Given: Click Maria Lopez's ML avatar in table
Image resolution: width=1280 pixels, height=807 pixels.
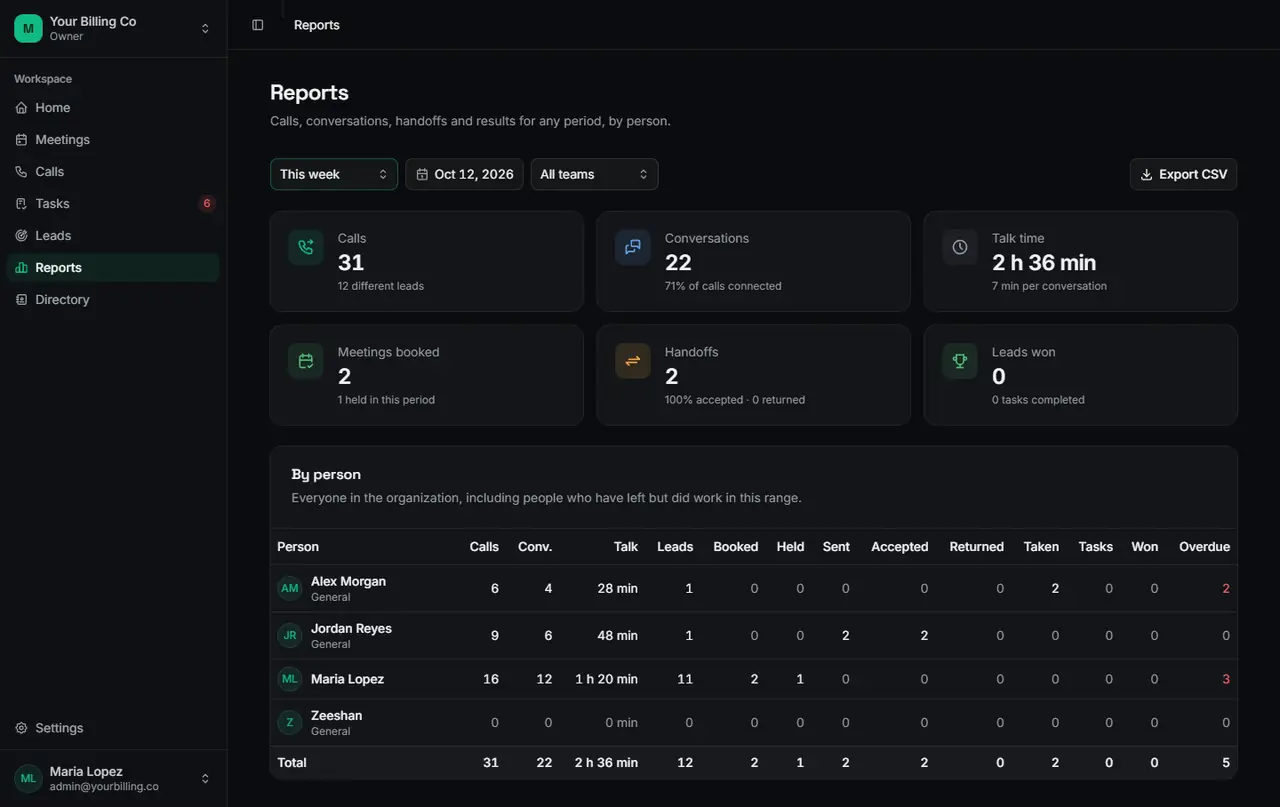Looking at the screenshot, I should coord(290,679).
